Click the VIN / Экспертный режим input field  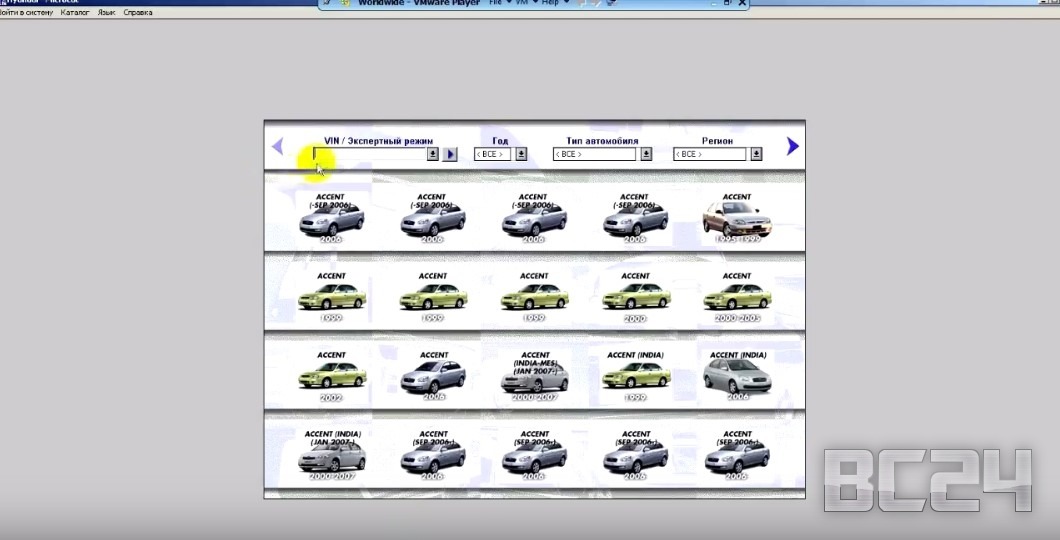tap(370, 154)
